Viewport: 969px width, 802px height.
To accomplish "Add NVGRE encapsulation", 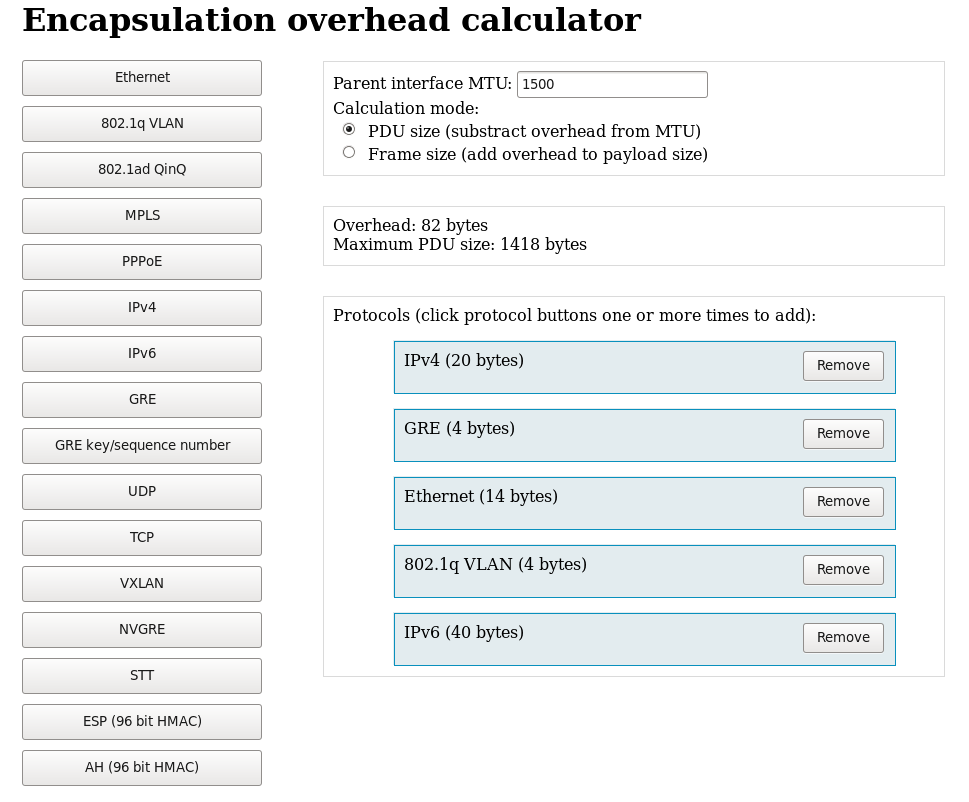I will click(142, 630).
